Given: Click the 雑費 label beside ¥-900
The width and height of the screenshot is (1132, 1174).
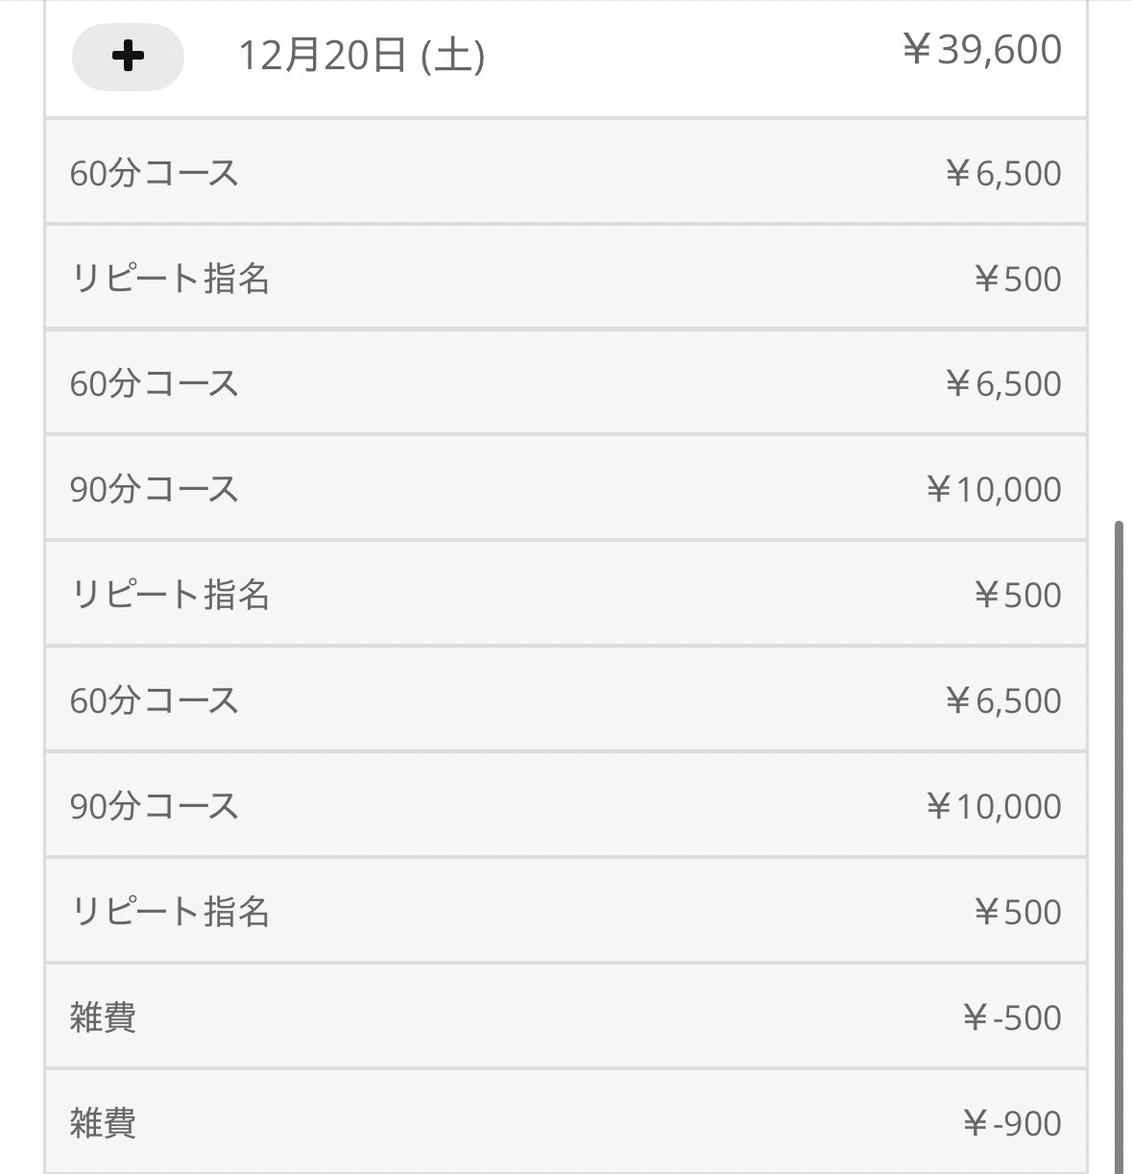Looking at the screenshot, I should coord(103,1124).
